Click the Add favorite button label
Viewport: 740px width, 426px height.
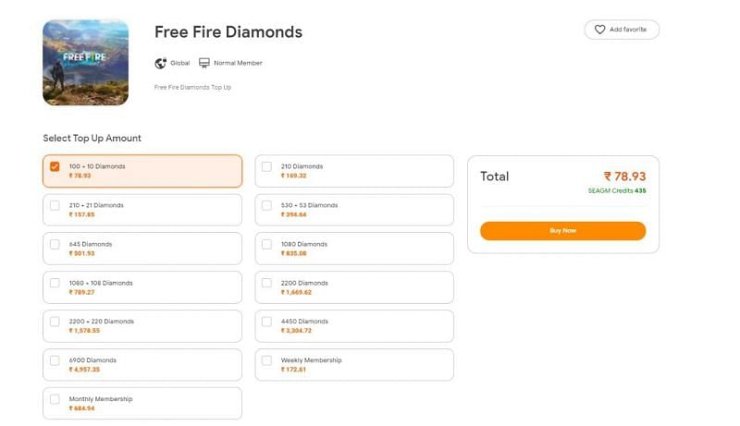[628, 30]
